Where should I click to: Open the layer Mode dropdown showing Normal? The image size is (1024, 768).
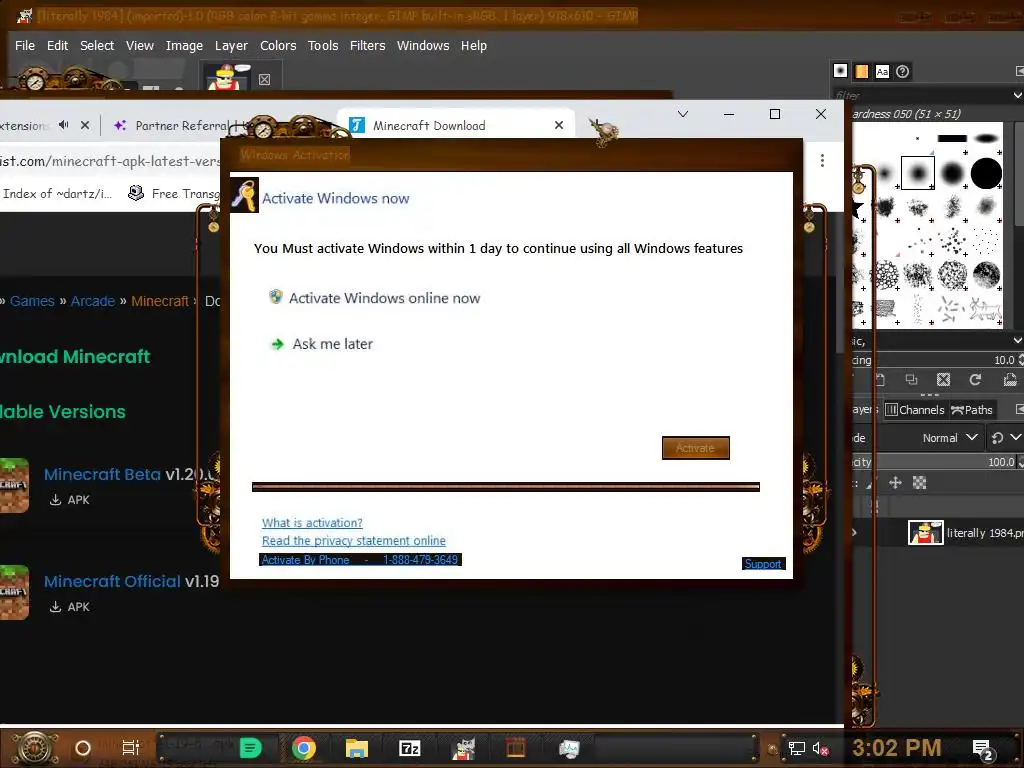pyautogui.click(x=950, y=438)
